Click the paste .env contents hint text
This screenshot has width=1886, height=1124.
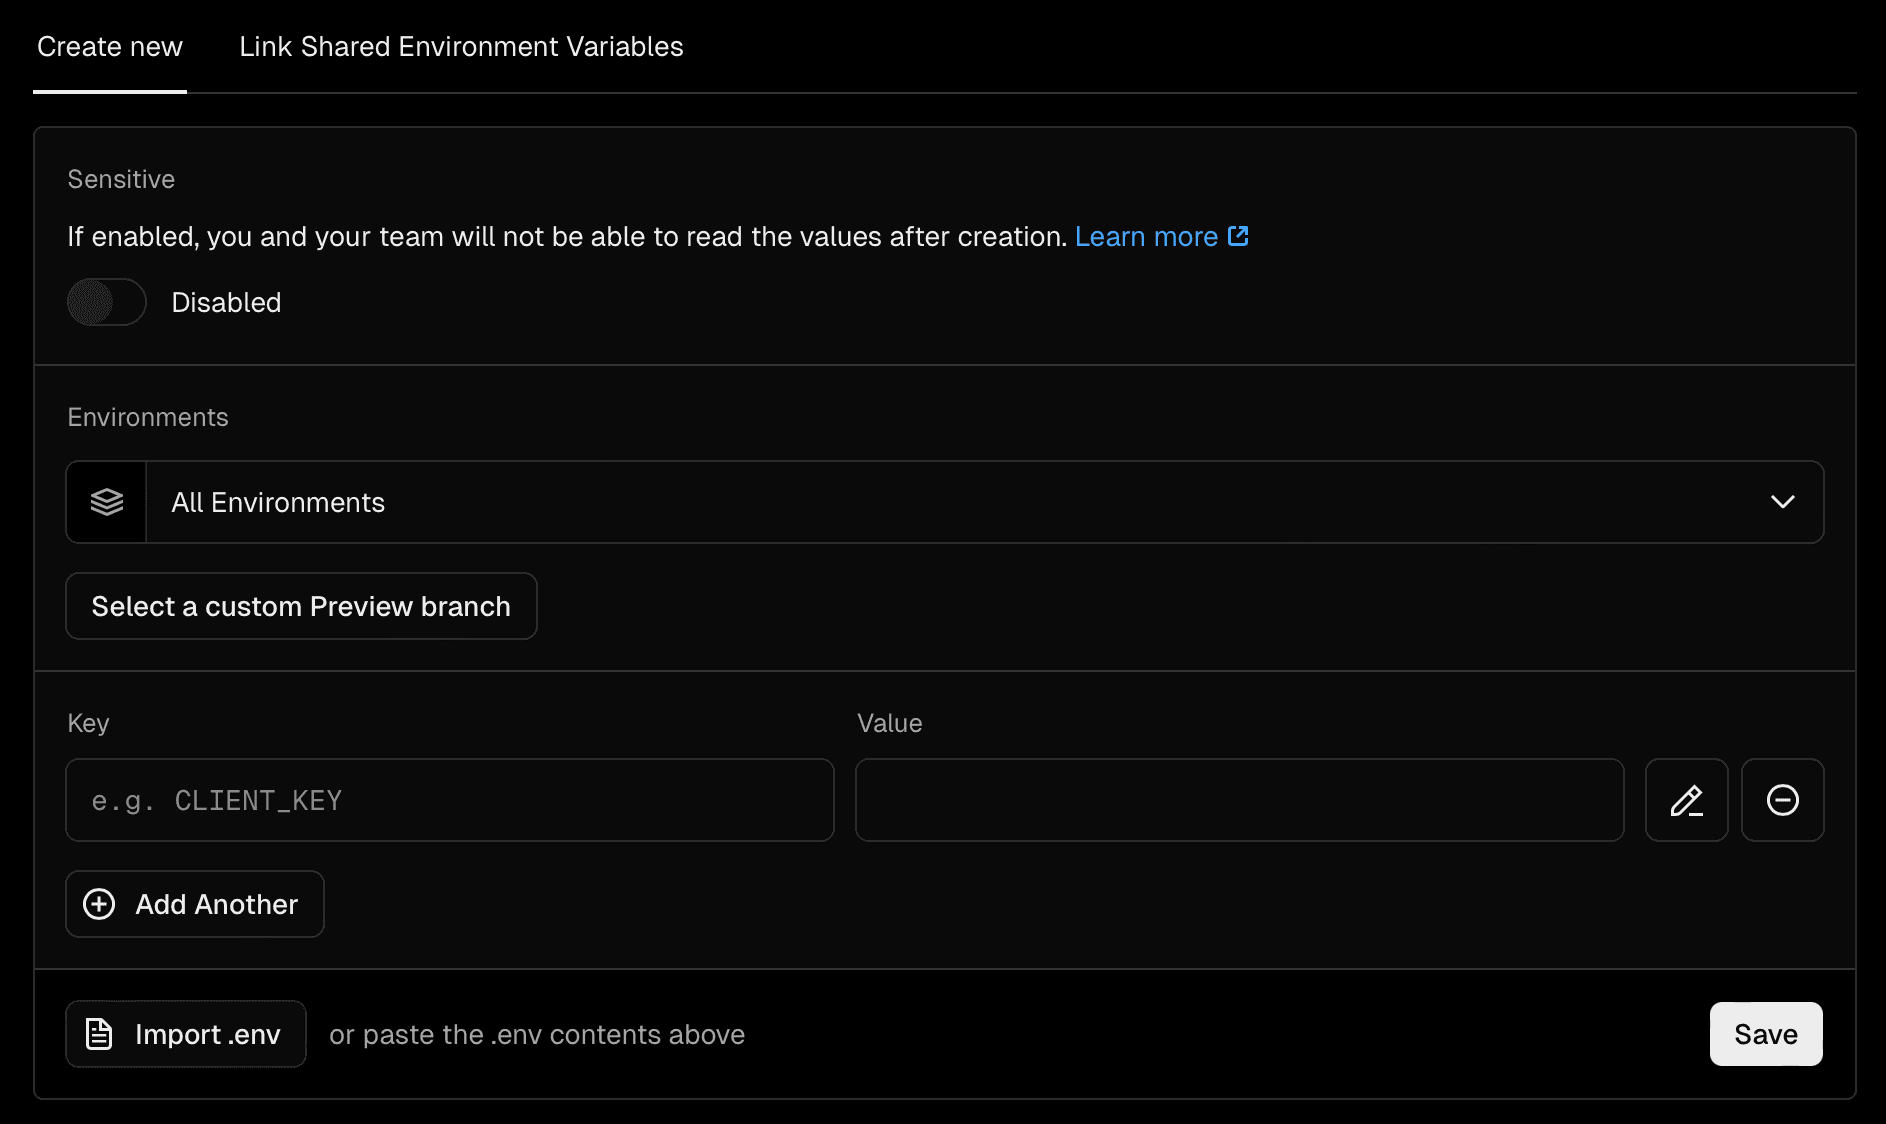click(536, 1034)
